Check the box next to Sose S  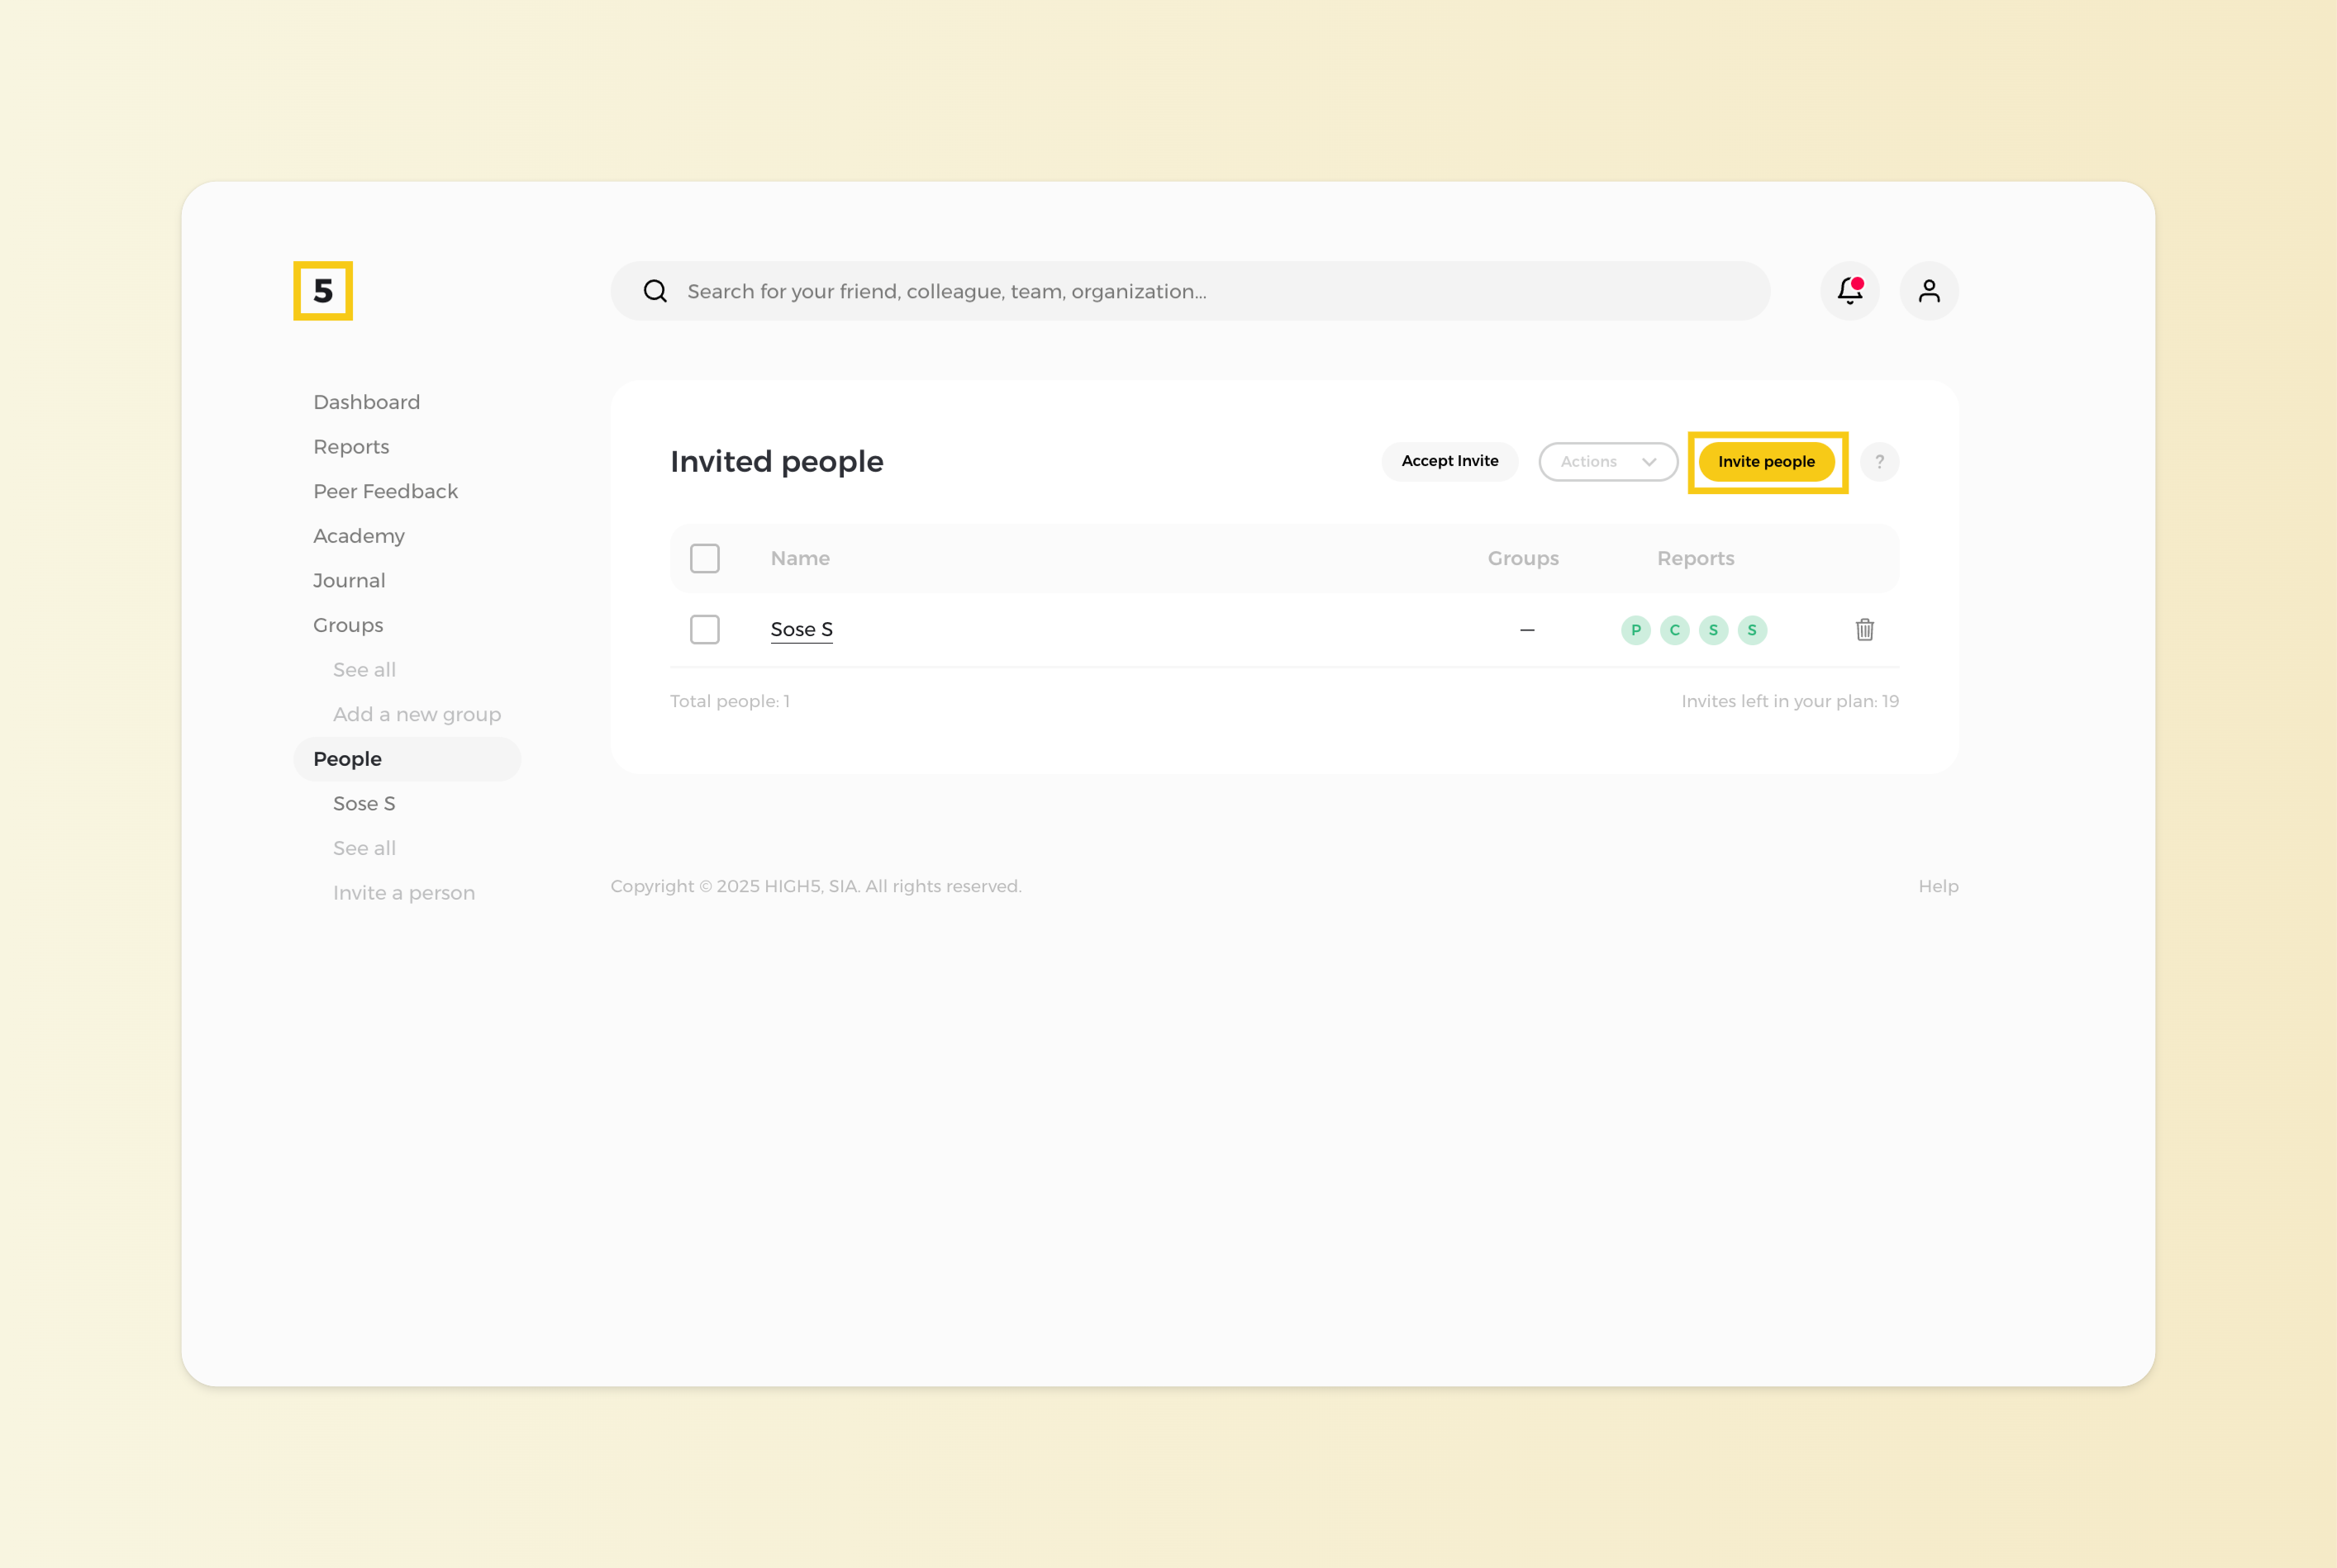[704, 630]
